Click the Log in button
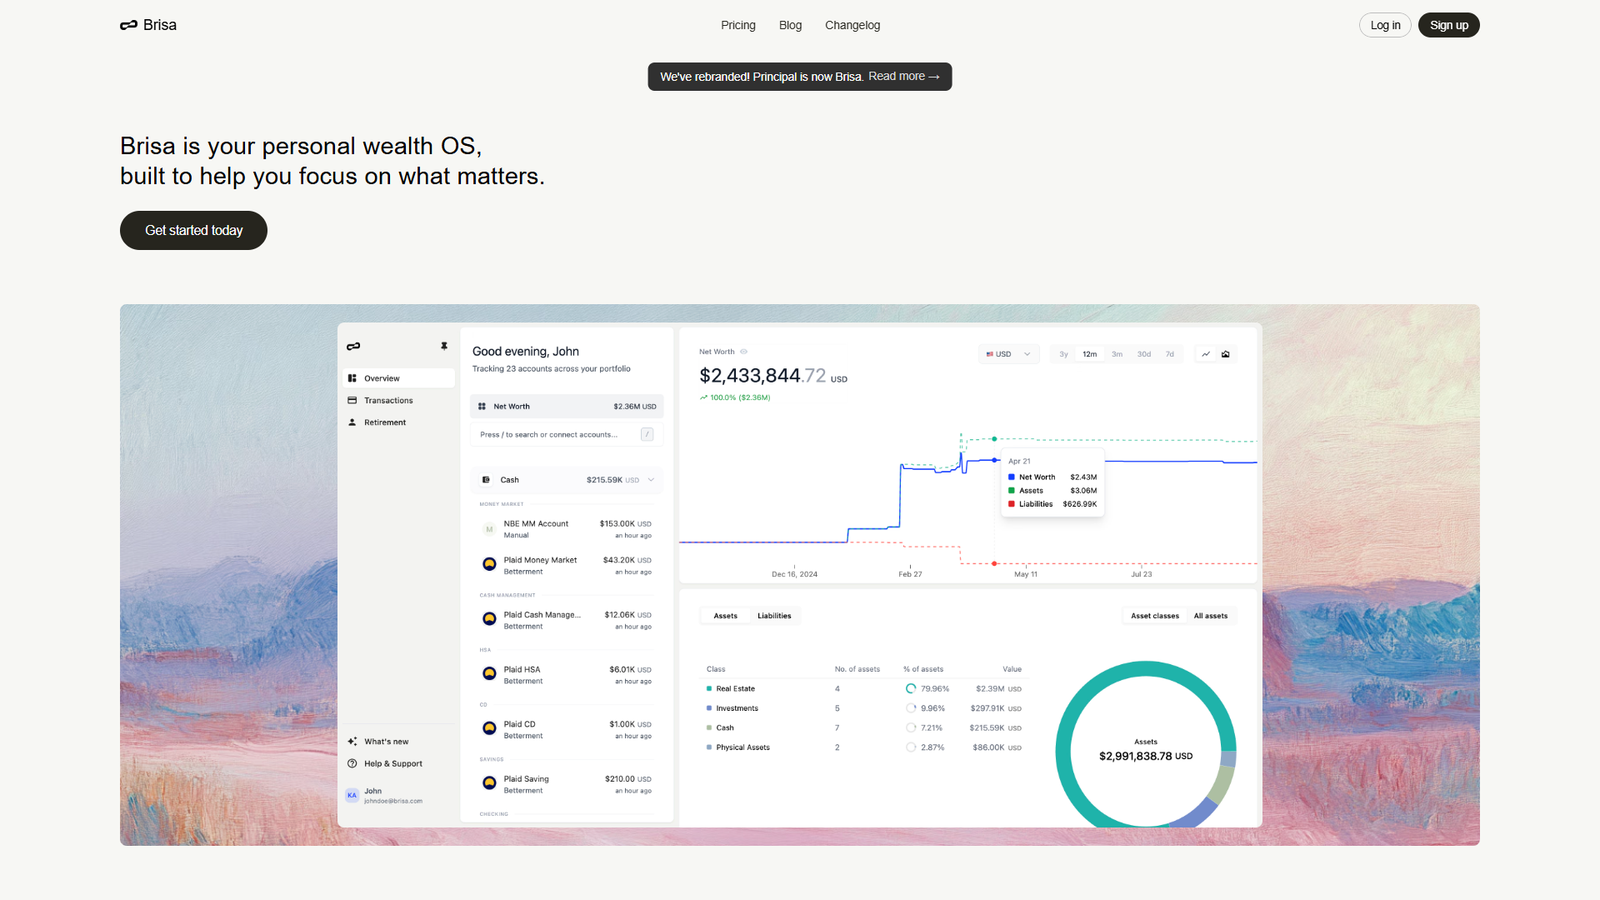Image resolution: width=1600 pixels, height=900 pixels. click(1385, 25)
